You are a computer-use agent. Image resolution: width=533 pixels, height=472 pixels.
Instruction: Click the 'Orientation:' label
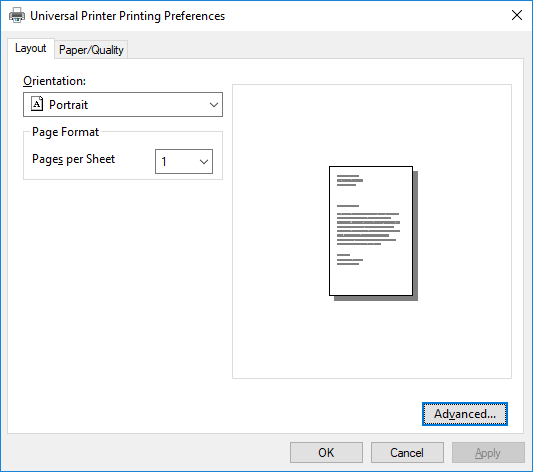(54, 81)
